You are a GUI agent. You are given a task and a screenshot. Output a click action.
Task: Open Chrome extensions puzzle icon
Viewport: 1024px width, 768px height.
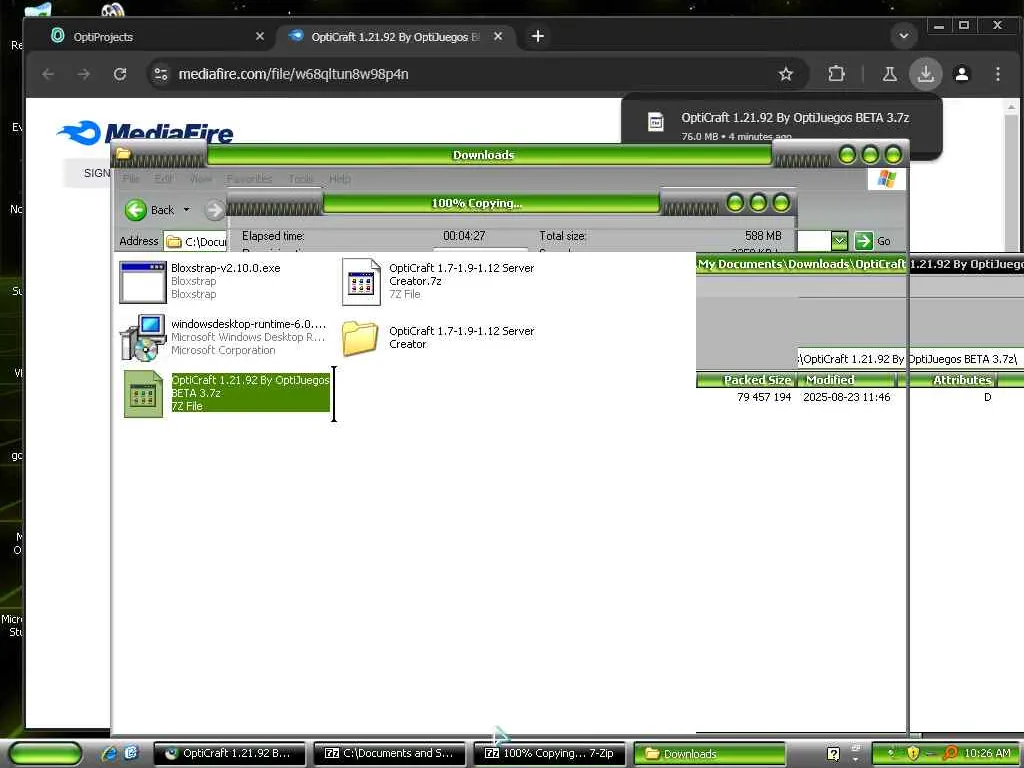tap(837, 74)
